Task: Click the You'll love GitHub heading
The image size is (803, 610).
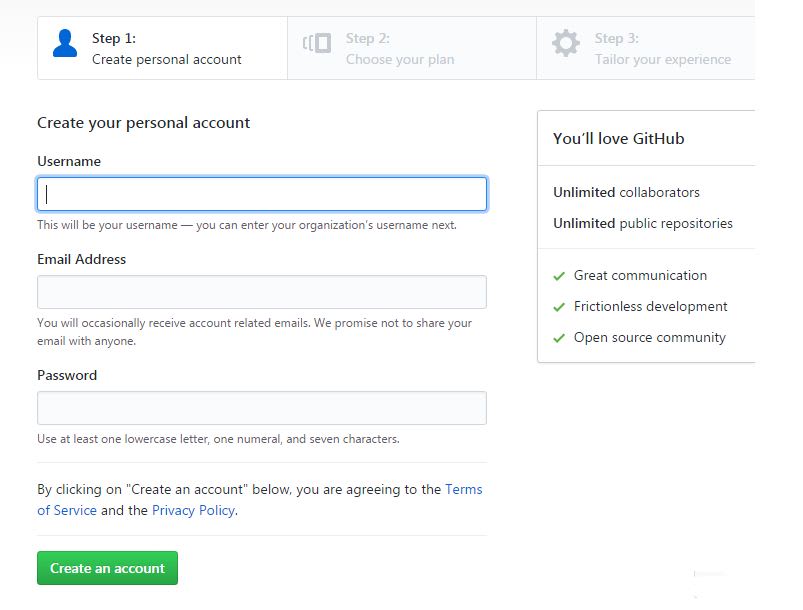Action: [619, 139]
